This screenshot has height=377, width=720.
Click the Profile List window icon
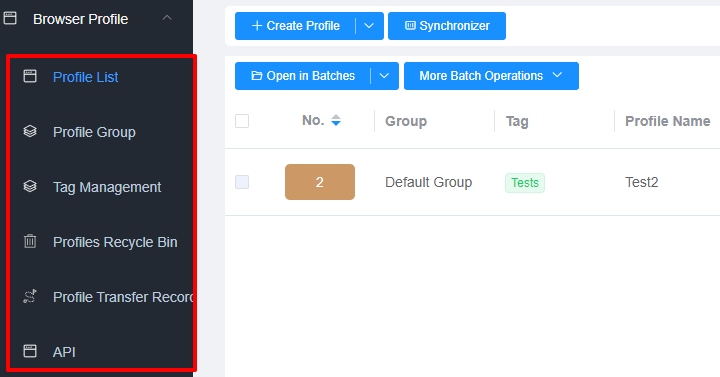(x=30, y=76)
